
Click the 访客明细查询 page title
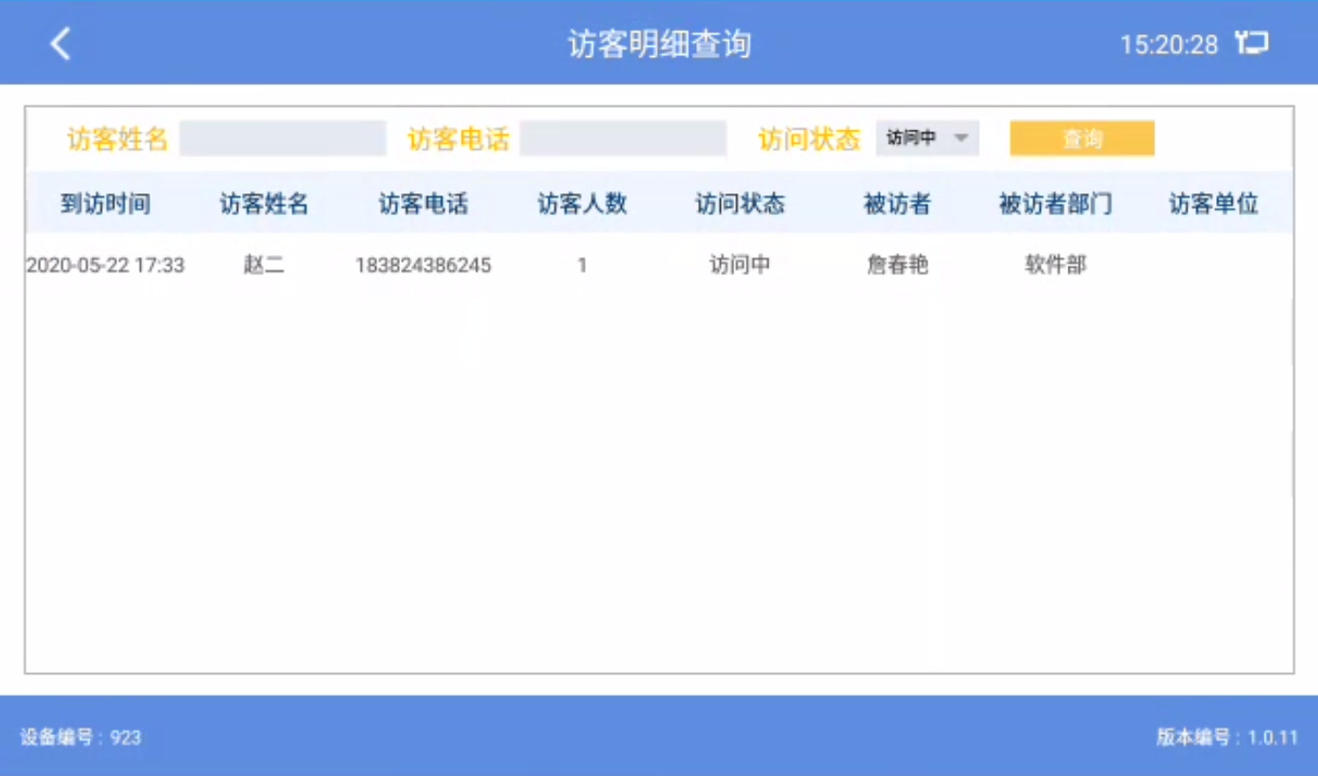pos(659,44)
